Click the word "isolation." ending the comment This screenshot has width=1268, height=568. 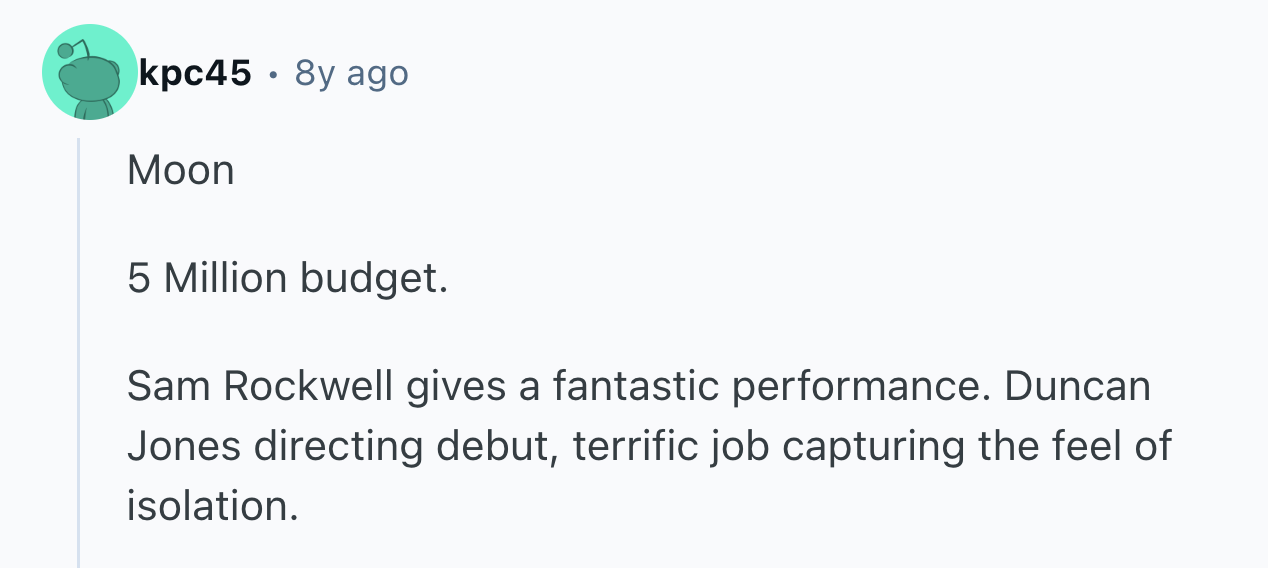(213, 505)
